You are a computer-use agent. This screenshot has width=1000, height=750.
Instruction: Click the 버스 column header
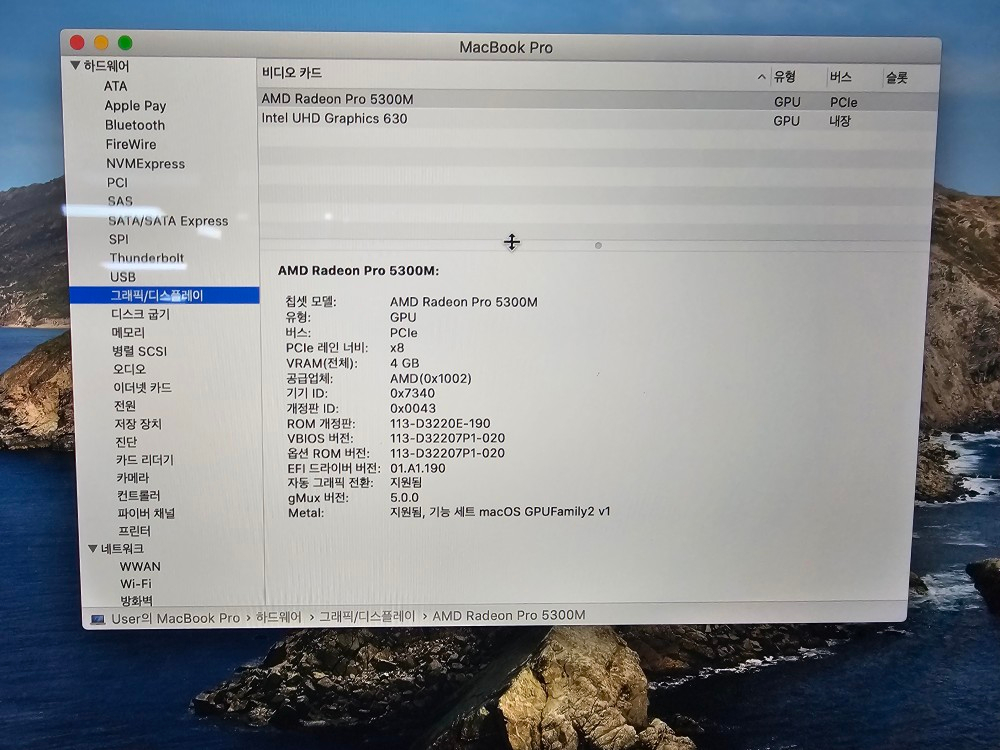pos(840,77)
